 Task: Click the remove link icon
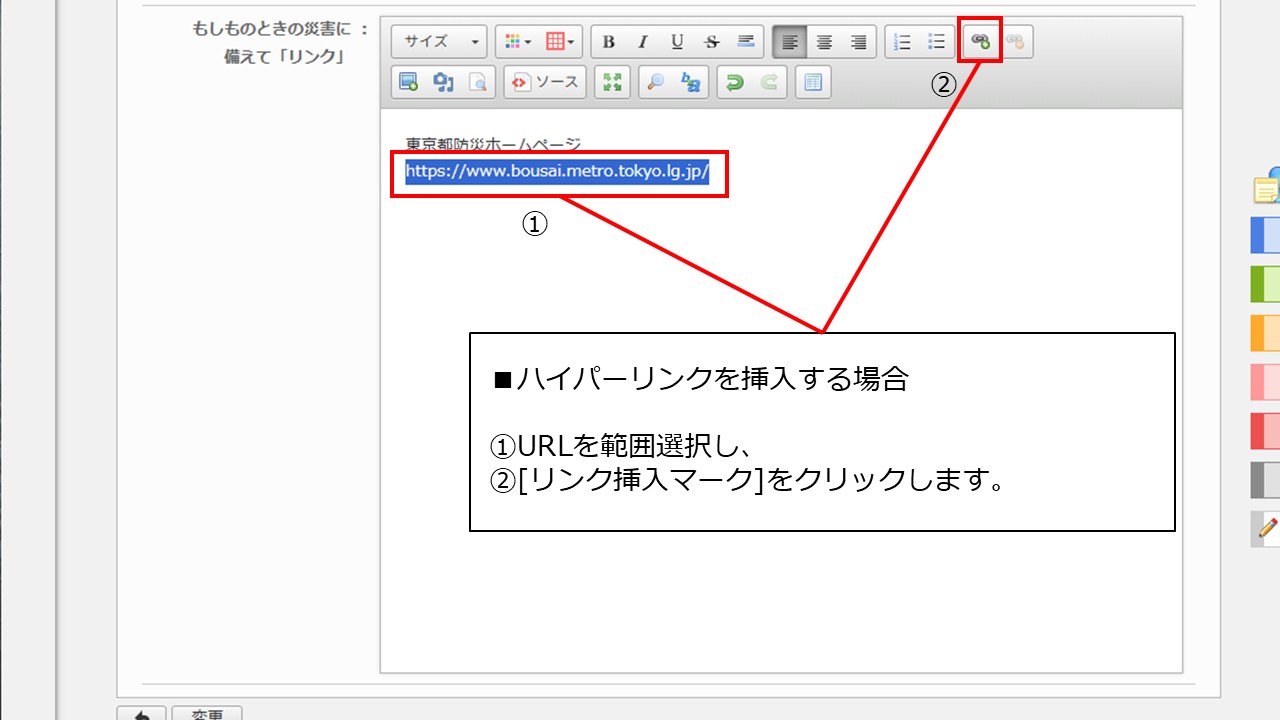click(1015, 42)
